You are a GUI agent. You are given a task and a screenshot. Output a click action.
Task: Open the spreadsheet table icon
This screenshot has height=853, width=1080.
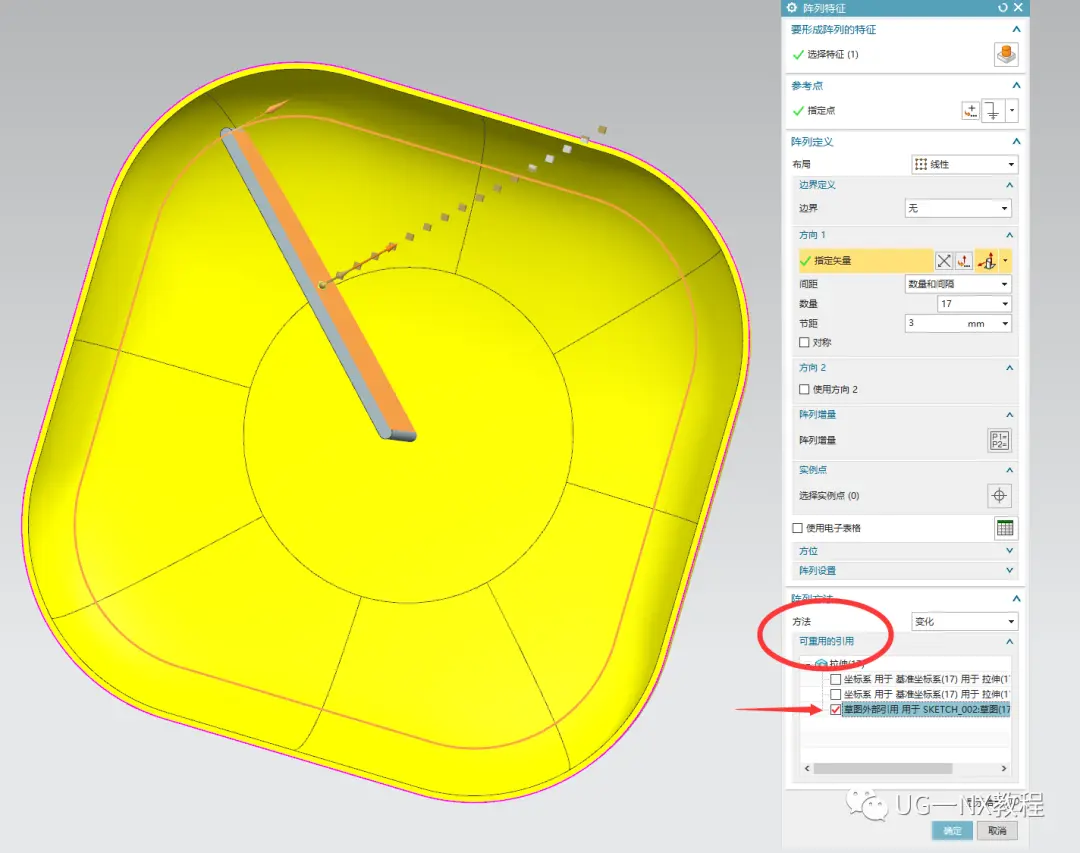pos(1005,528)
